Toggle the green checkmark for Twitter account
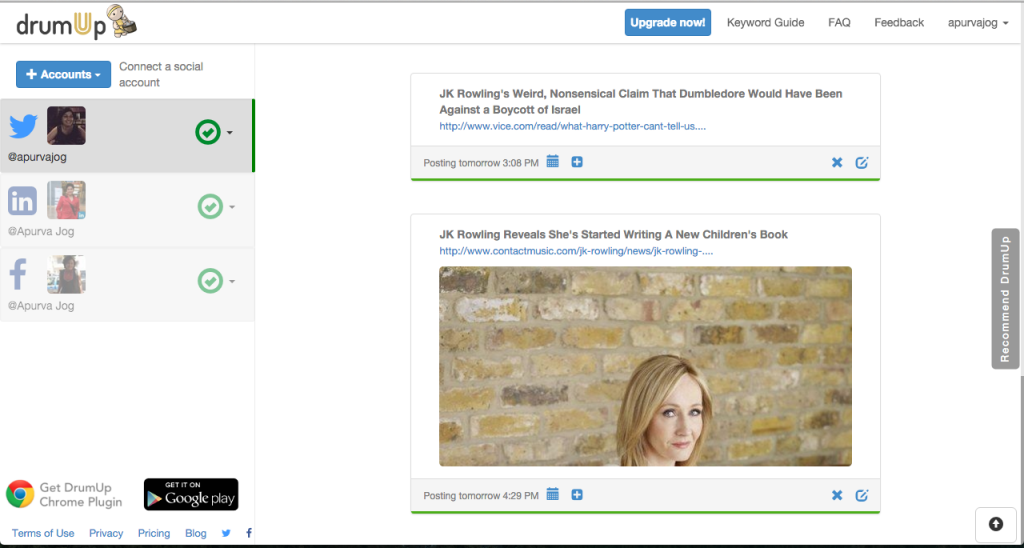The height and width of the screenshot is (548, 1024). [208, 133]
